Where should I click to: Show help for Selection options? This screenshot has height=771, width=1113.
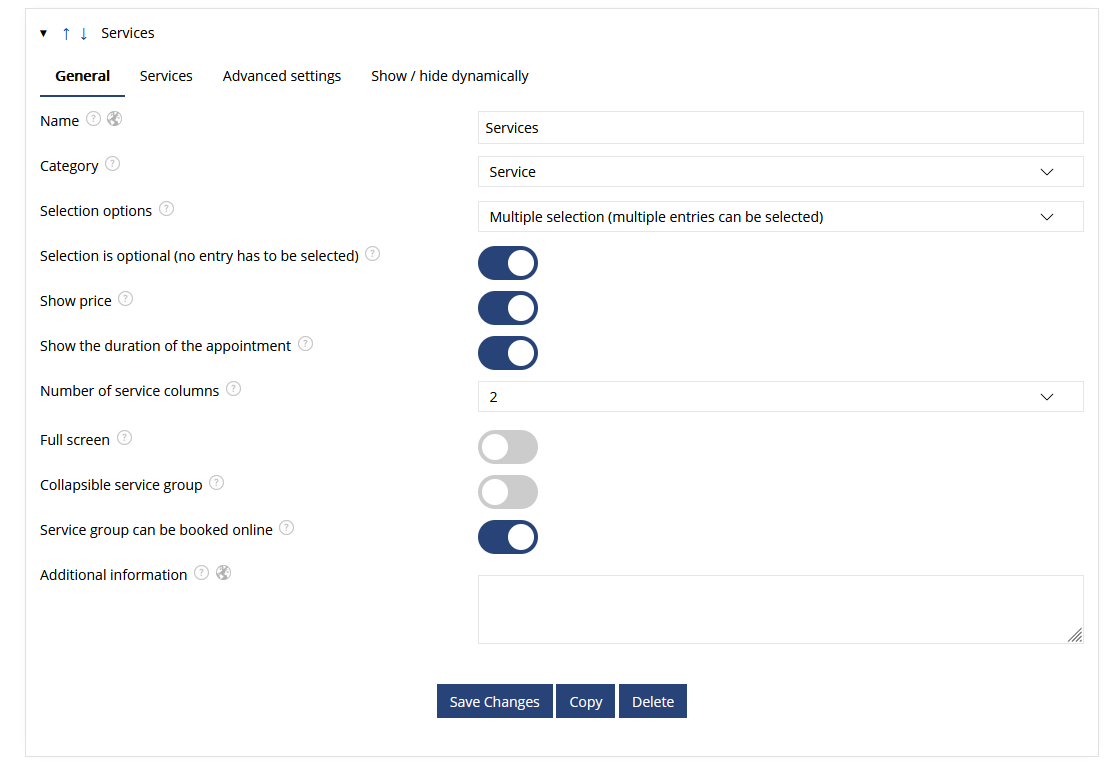click(166, 209)
